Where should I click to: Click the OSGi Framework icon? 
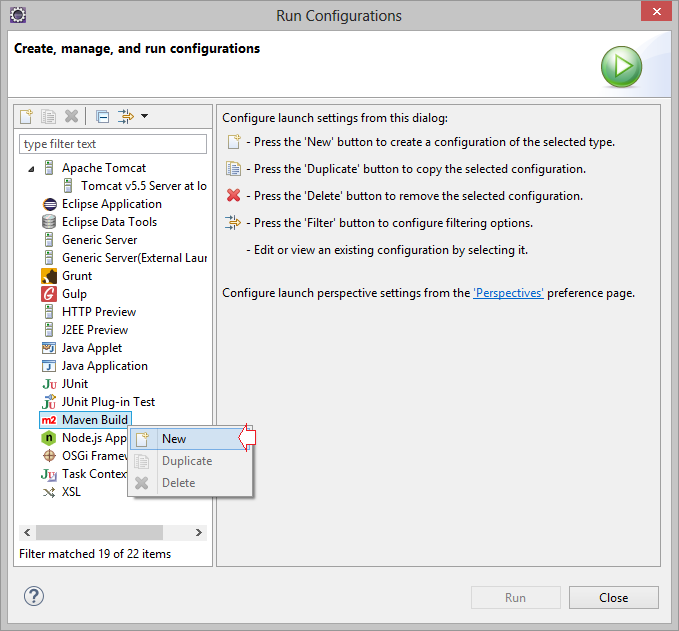click(x=49, y=456)
